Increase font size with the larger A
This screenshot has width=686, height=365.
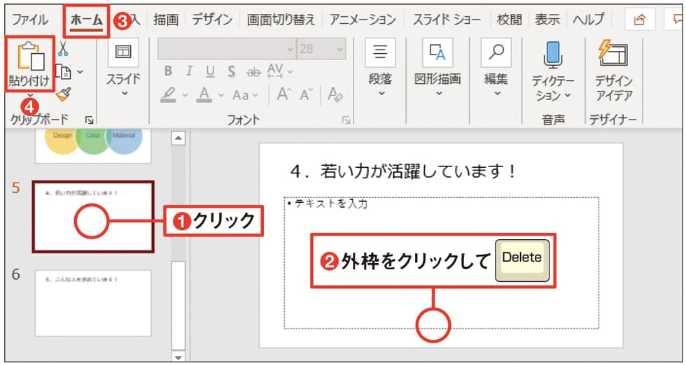coord(284,94)
